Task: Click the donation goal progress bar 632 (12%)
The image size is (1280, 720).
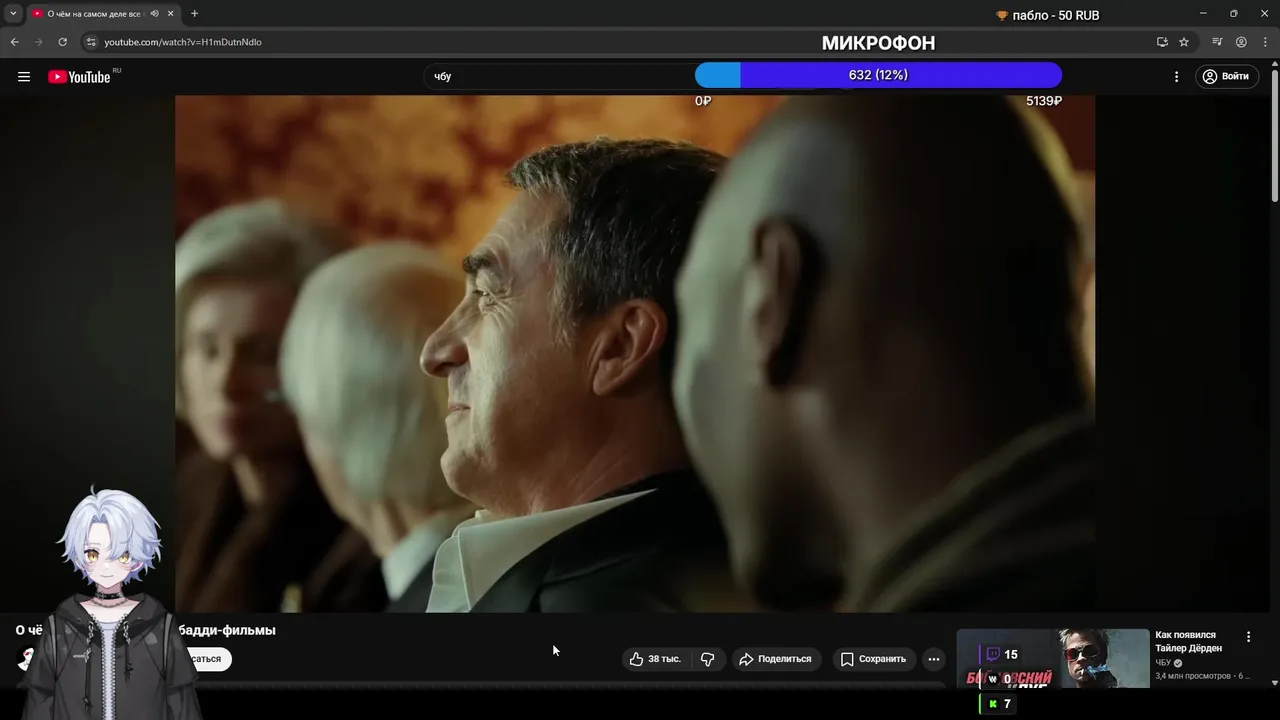Action: [878, 75]
